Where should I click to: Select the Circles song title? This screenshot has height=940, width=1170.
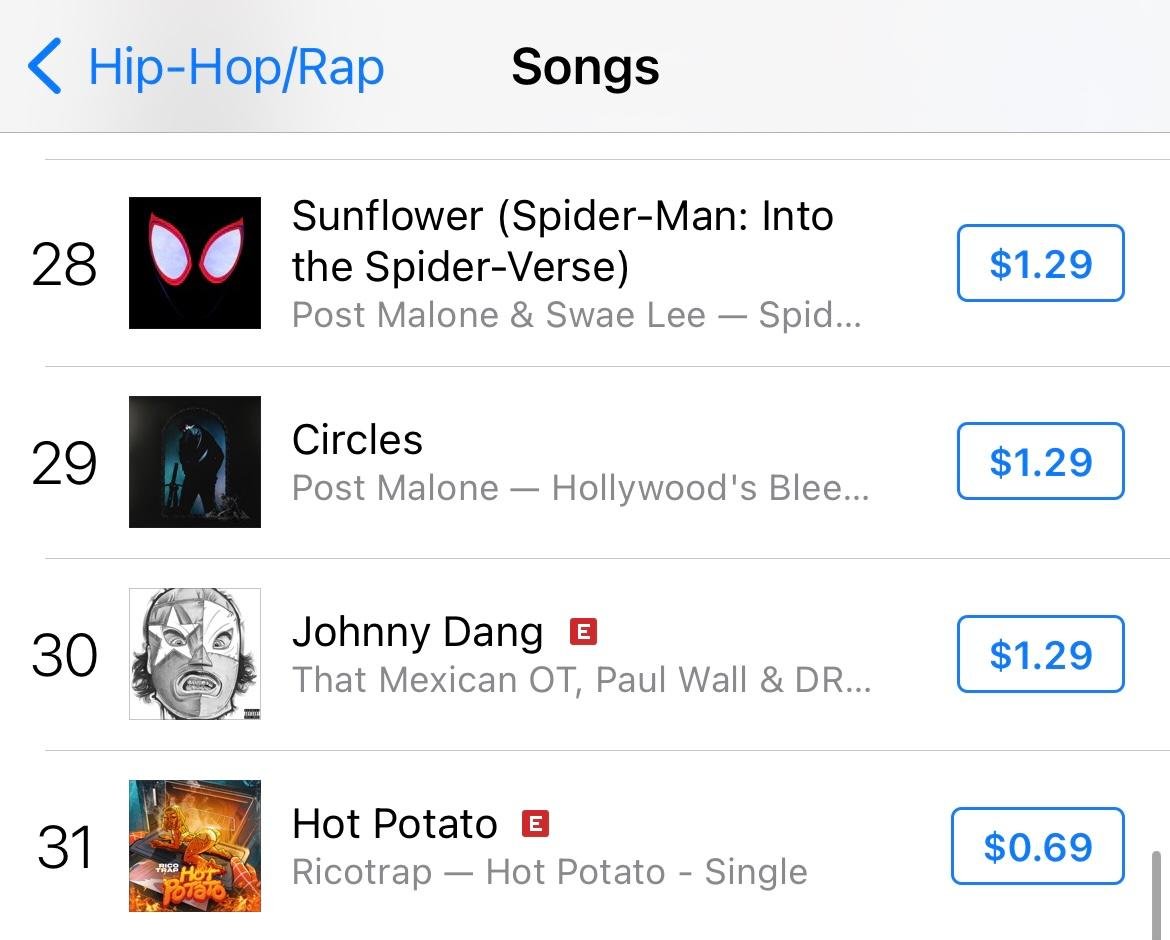357,440
